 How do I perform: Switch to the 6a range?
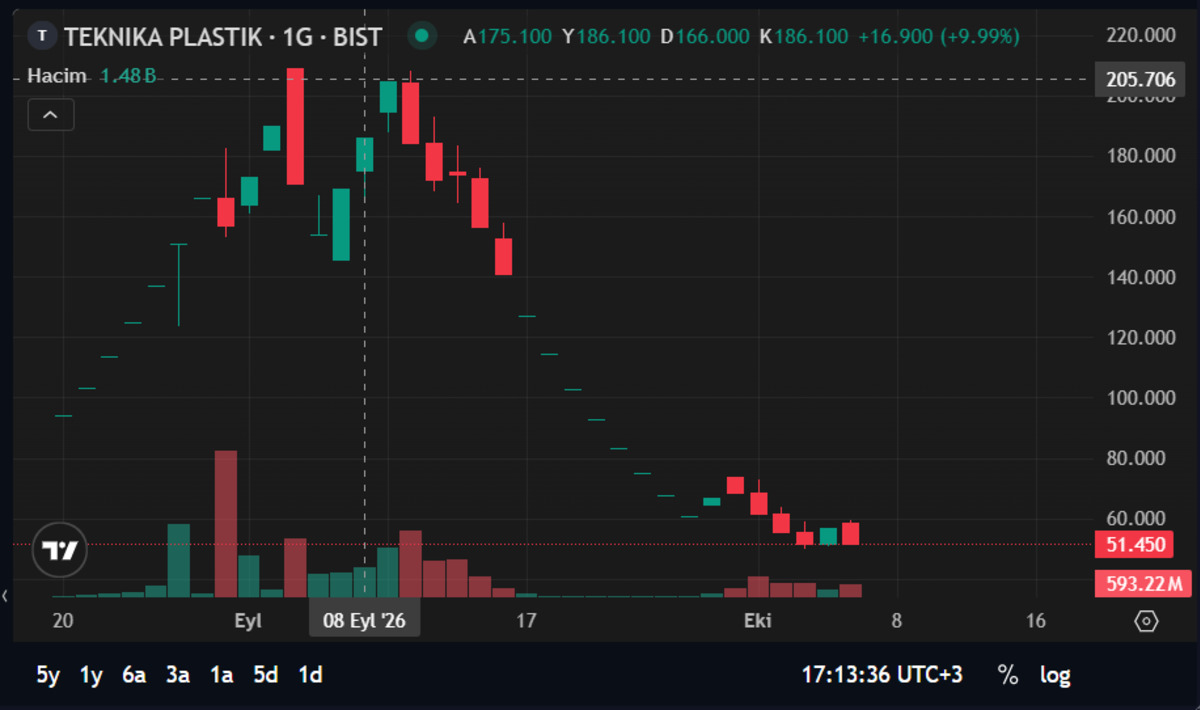point(134,675)
